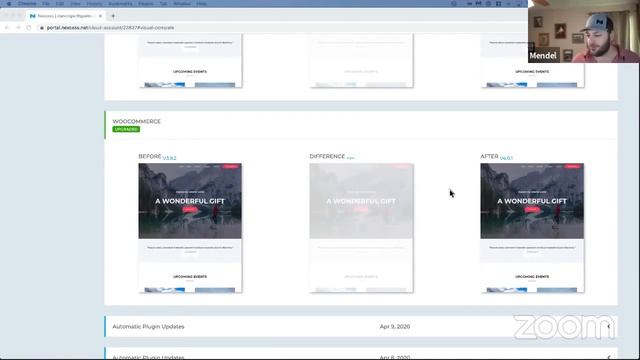Go back using browser back arrow
Screen dimensions: 640x360
click(7, 28)
